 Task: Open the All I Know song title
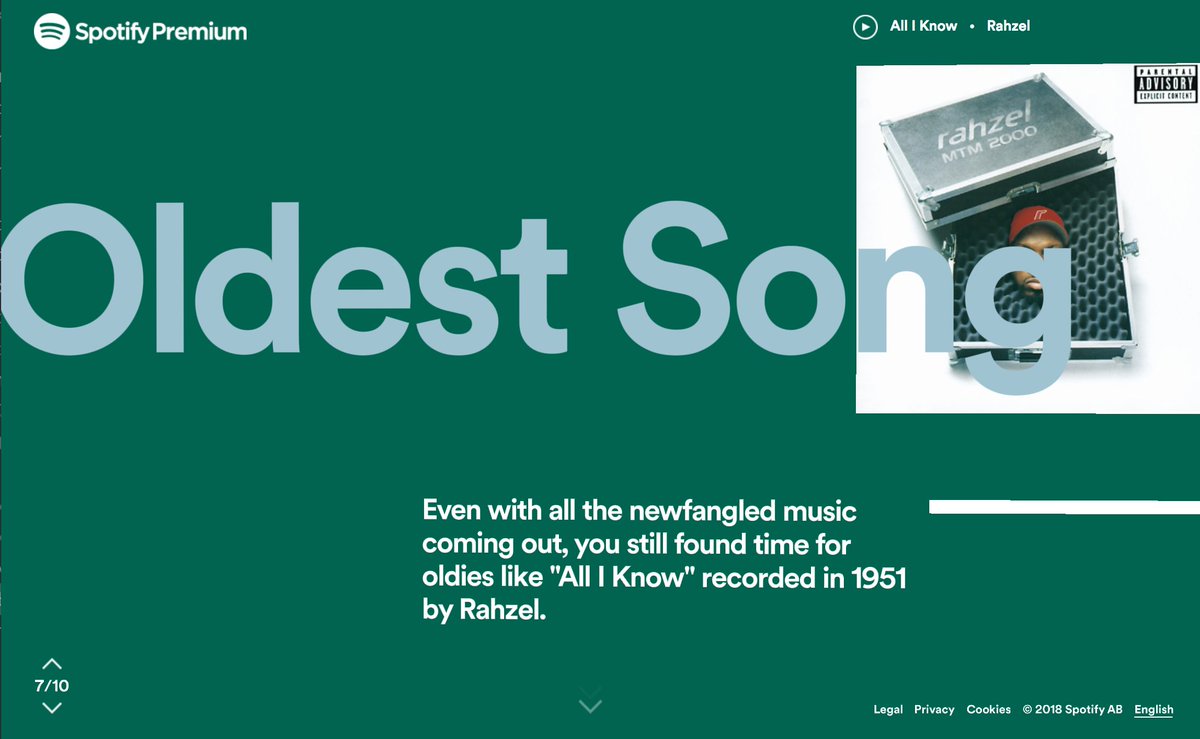coord(923,26)
